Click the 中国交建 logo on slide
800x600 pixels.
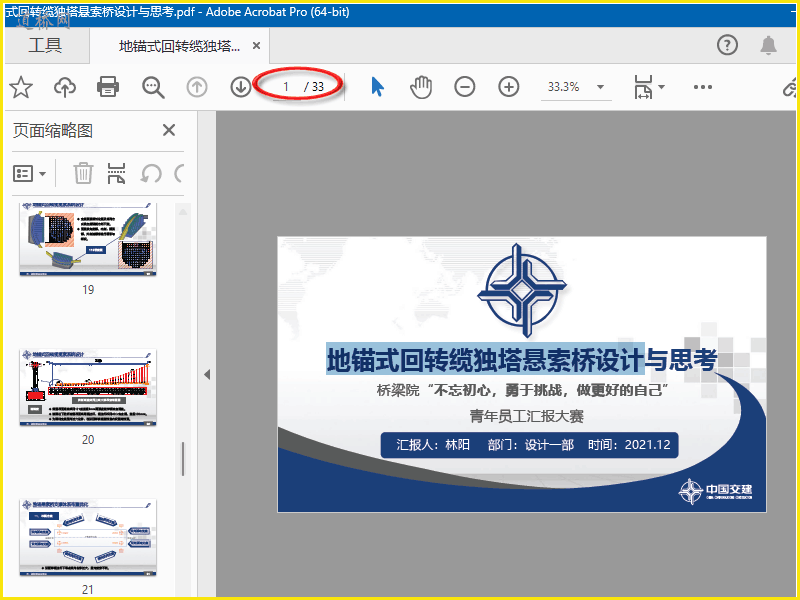(x=715, y=491)
